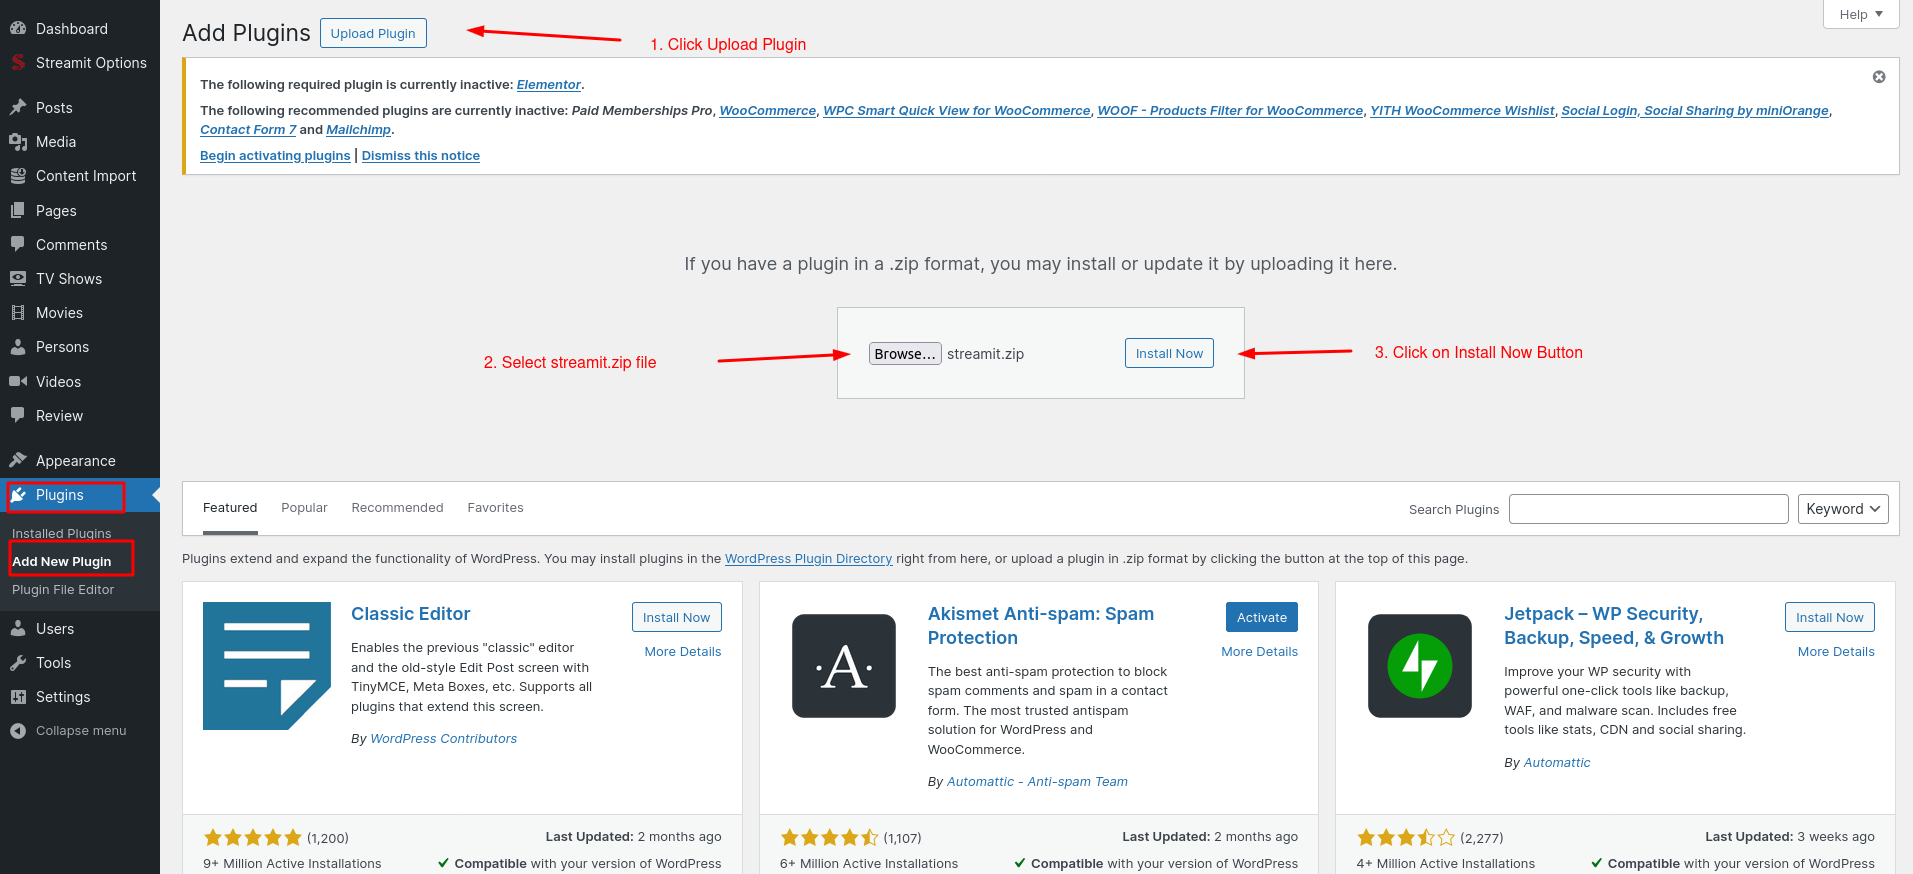Click the Tools wrench icon
Screen dimensions: 1913x874
18,663
